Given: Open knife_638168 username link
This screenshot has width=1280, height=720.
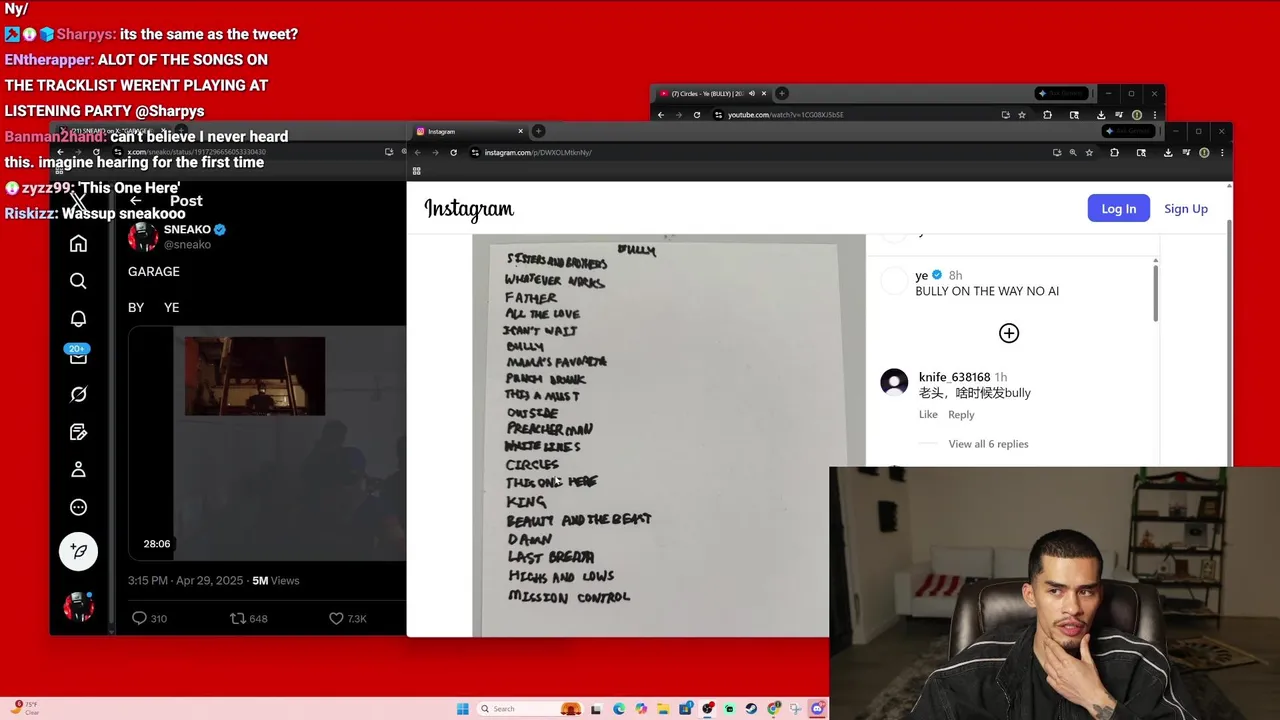Looking at the screenshot, I should click(x=954, y=377).
